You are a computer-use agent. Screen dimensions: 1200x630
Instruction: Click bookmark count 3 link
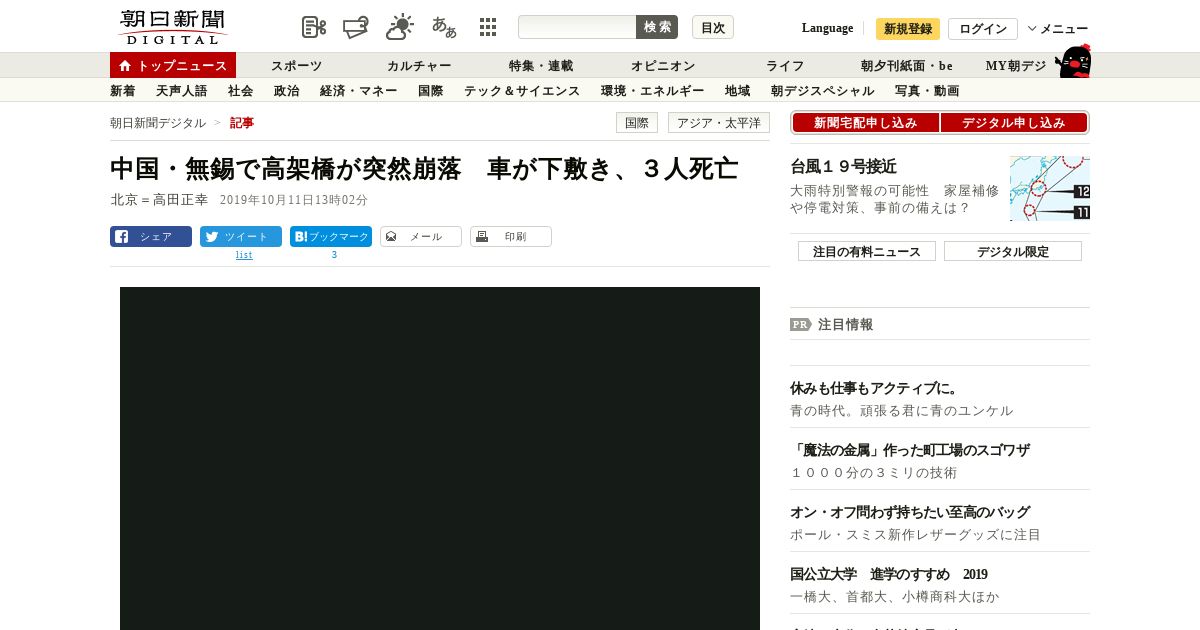(x=334, y=255)
